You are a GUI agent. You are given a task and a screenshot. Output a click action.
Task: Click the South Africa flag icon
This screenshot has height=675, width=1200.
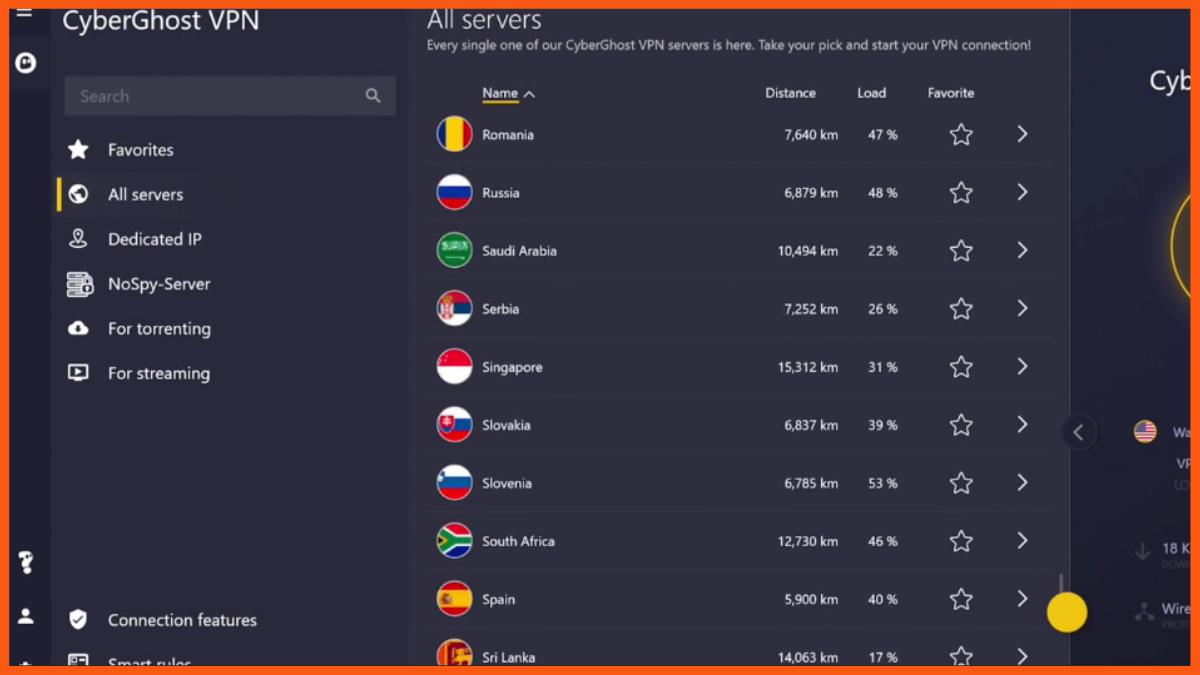454,541
